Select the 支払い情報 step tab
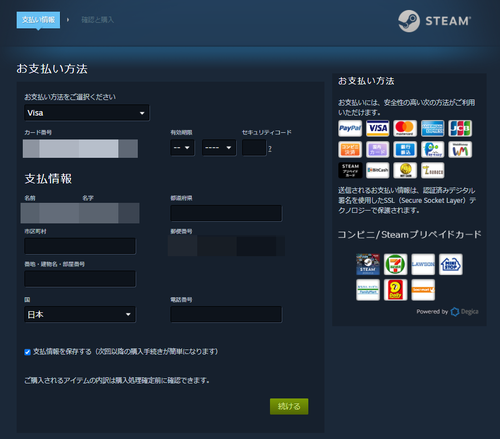500x439 pixels. (38, 20)
